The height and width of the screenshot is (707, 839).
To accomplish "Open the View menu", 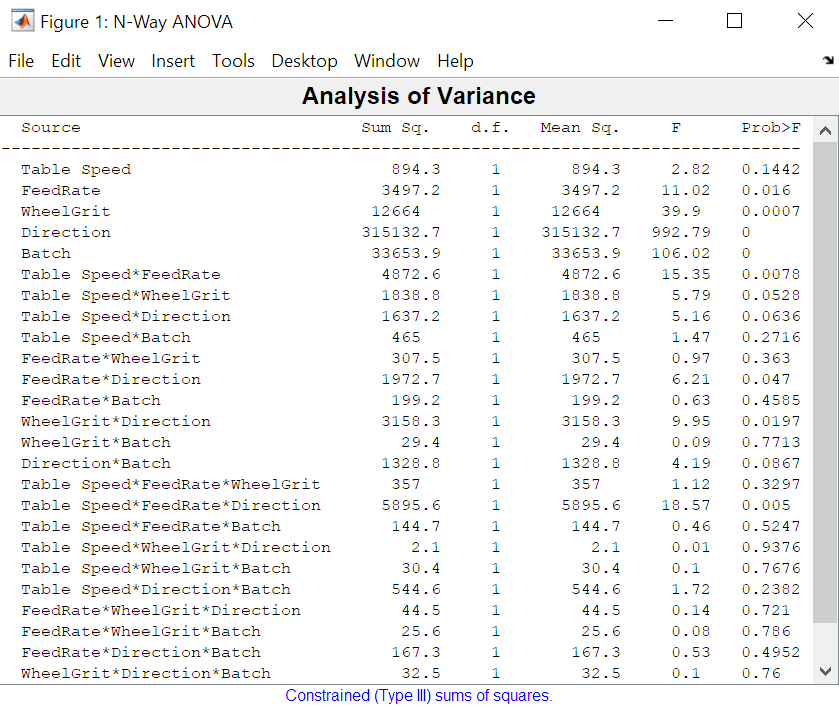I will 116,61.
